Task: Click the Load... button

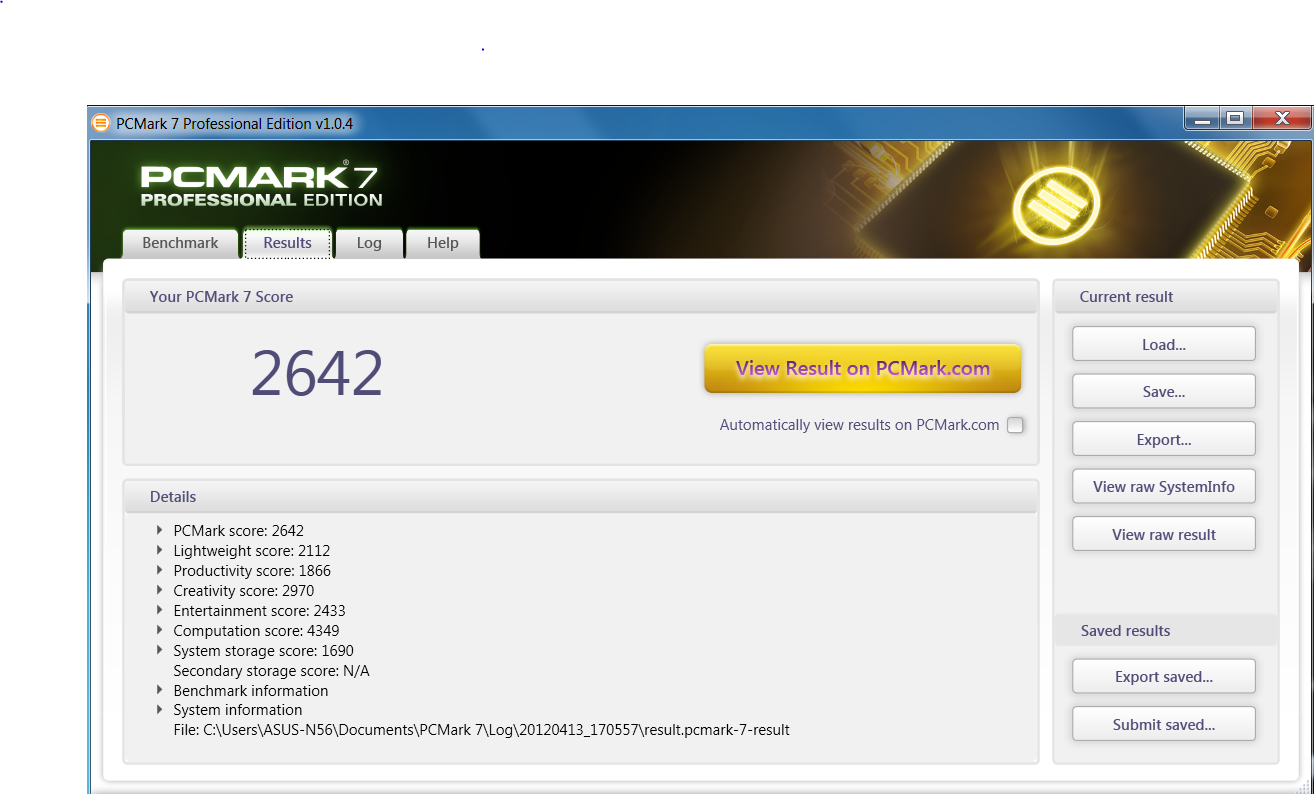Action: [x=1164, y=344]
